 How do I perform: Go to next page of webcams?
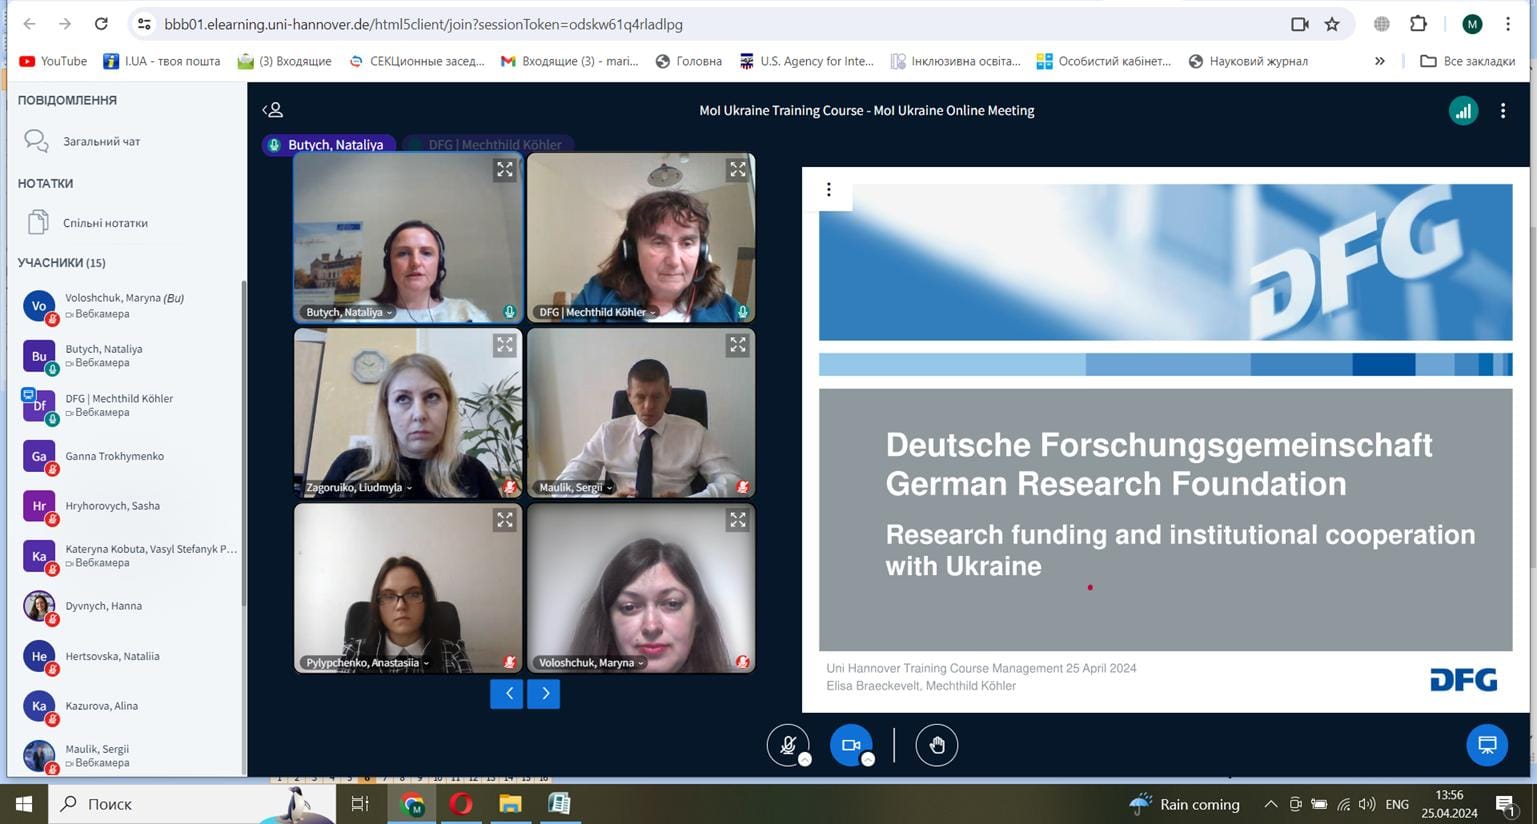(x=545, y=693)
